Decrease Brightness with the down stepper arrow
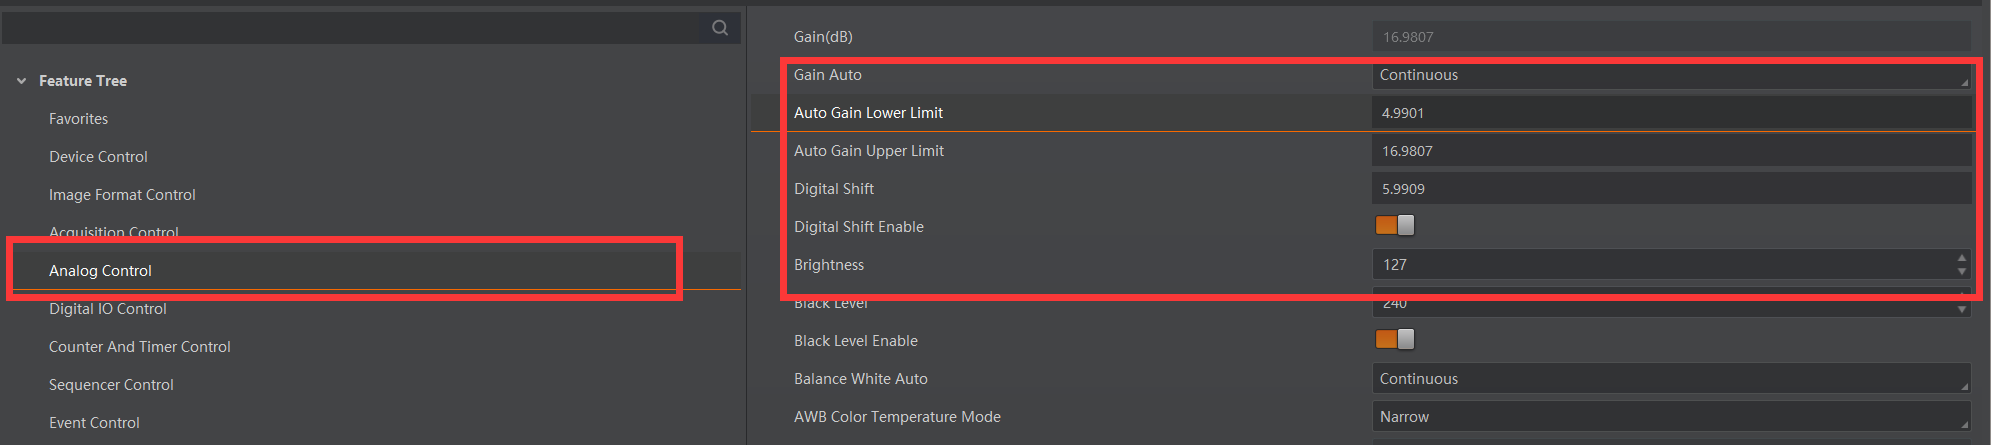1991x445 pixels. [x=1961, y=271]
